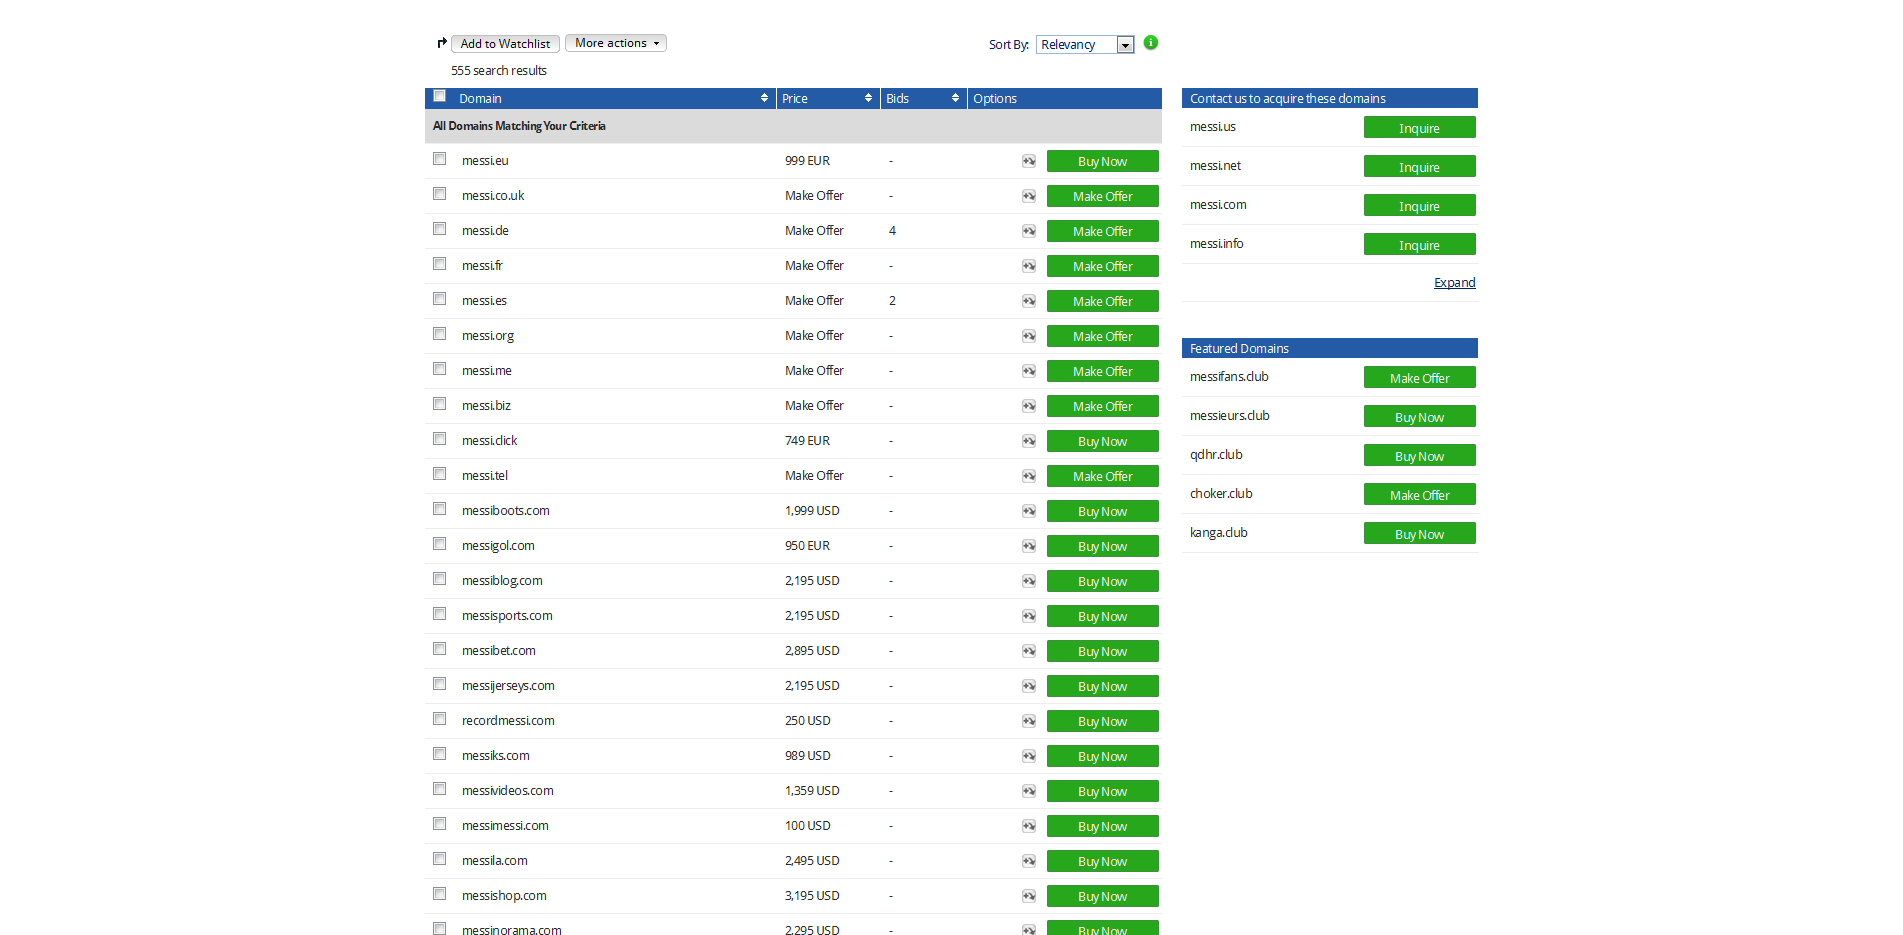Open recordmessi.com domain link

click(x=508, y=721)
